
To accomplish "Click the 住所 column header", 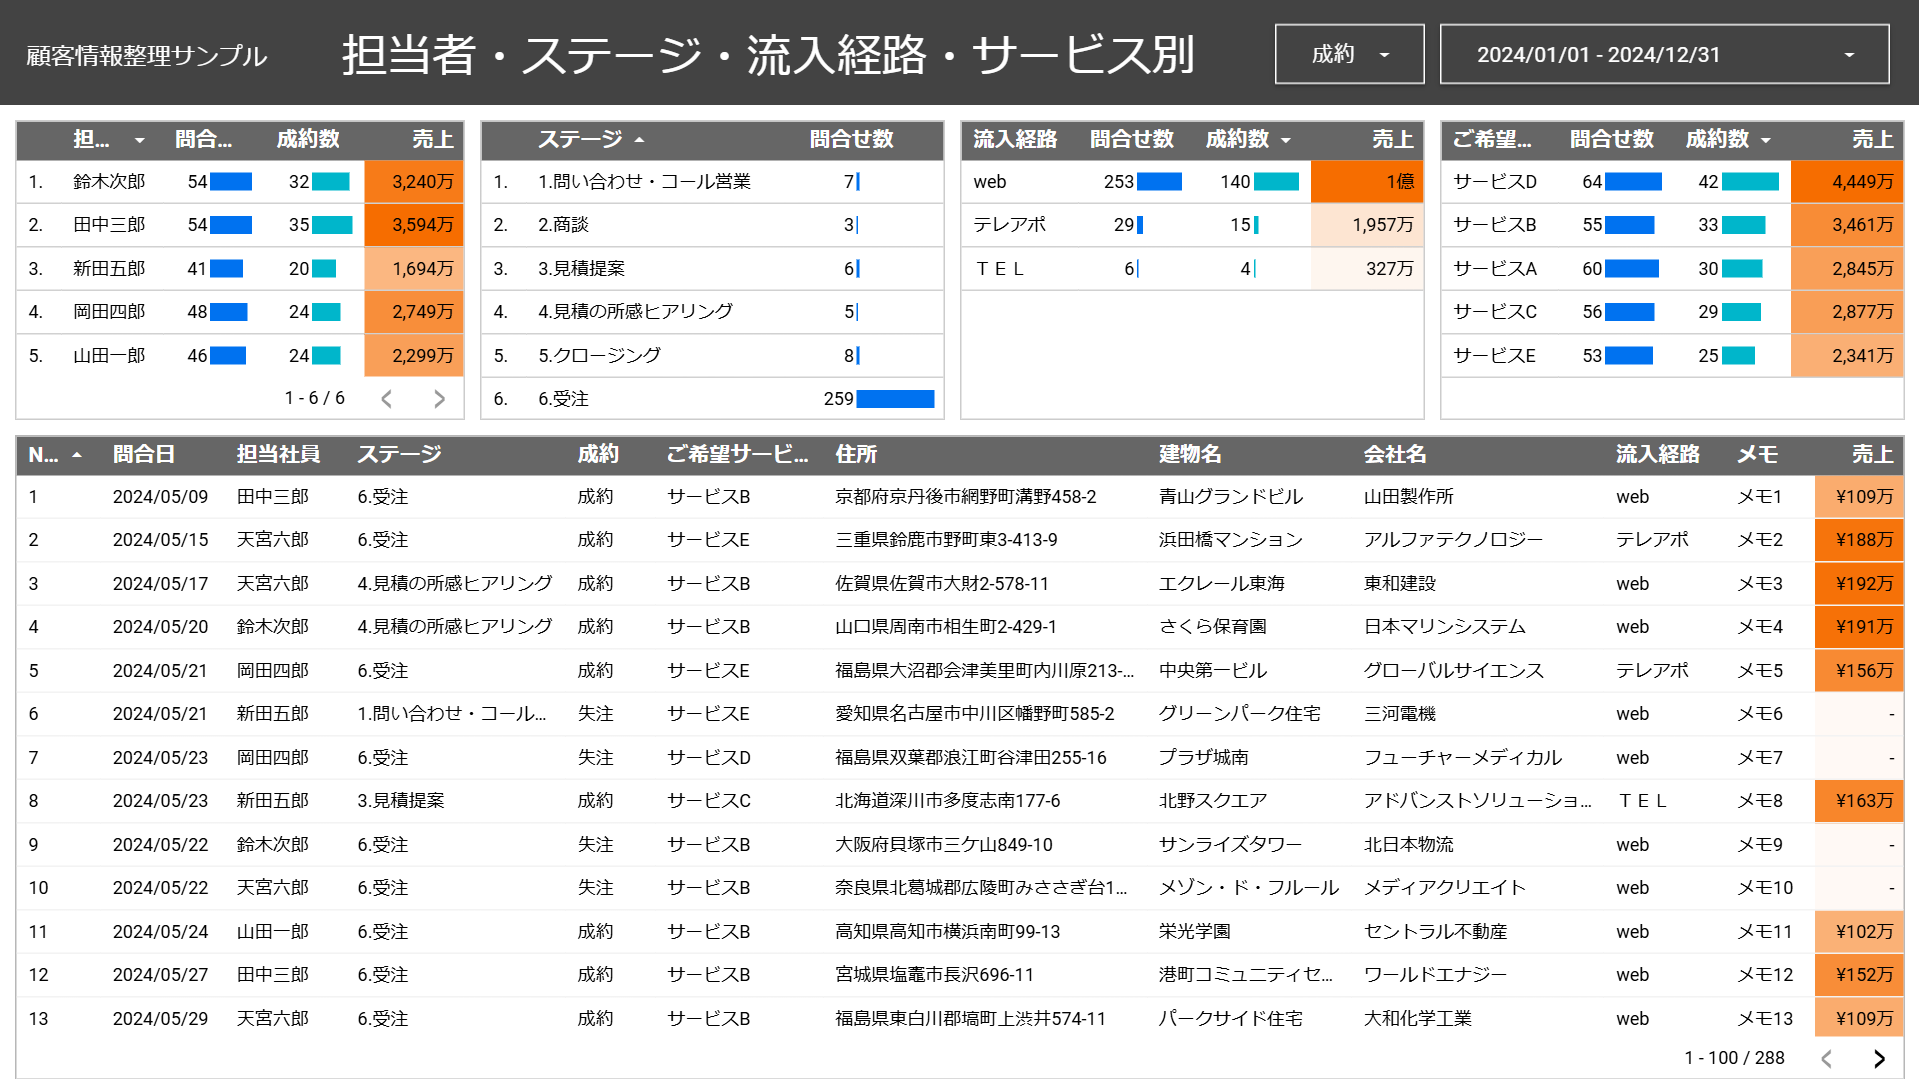I will click(856, 455).
